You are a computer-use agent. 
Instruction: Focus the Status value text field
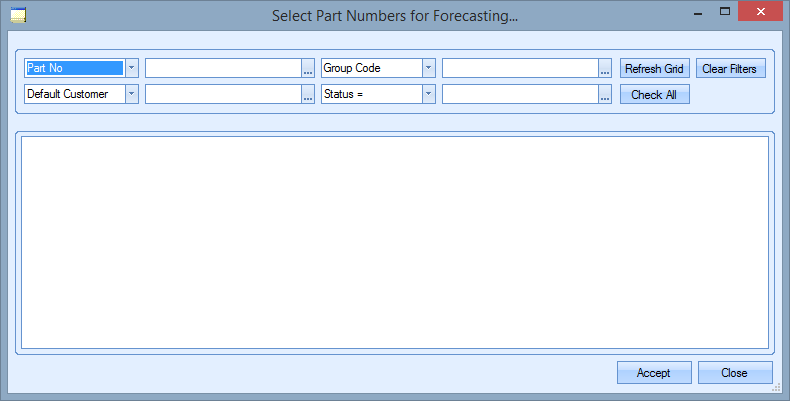pos(519,94)
